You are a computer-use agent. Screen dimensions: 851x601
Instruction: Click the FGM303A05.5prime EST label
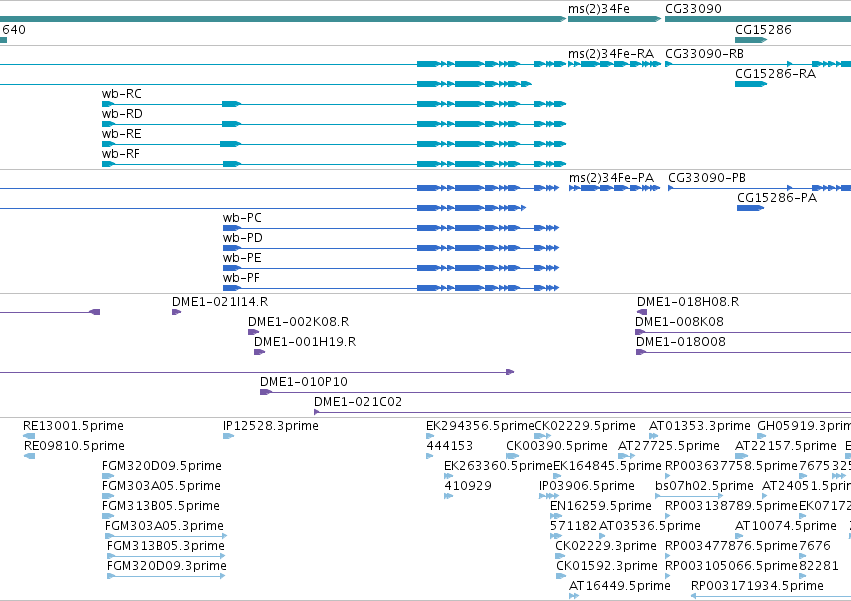click(x=161, y=486)
